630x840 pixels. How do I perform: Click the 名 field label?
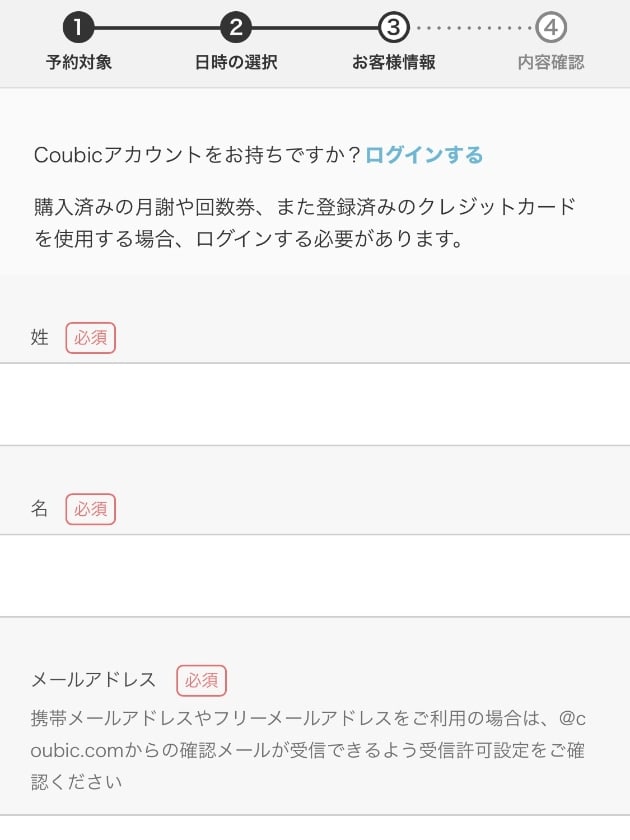click(x=40, y=509)
